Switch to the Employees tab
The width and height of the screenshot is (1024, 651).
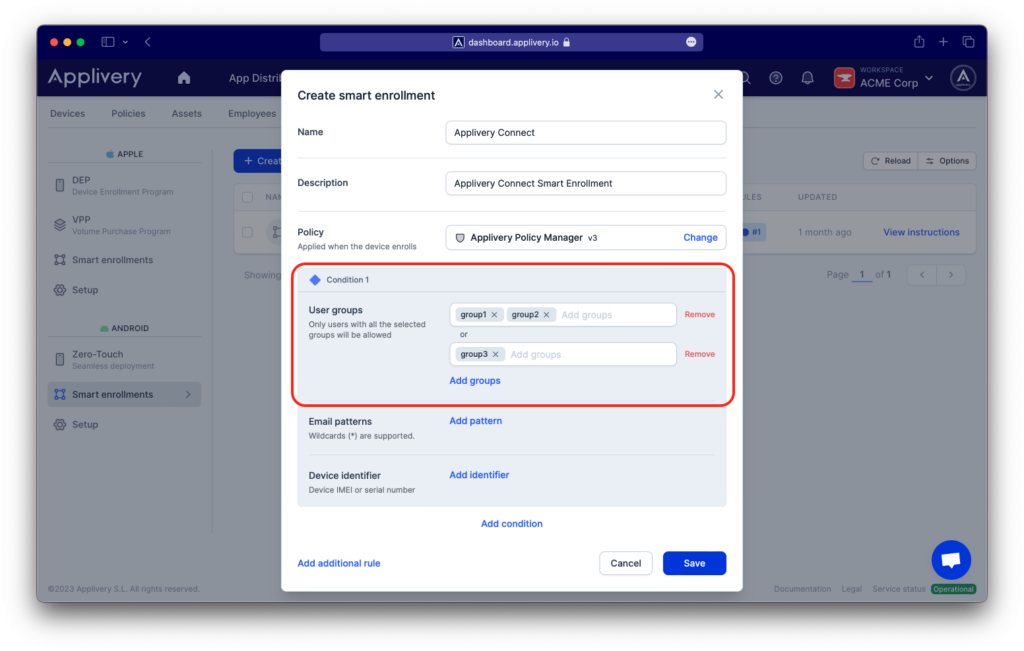(x=252, y=114)
